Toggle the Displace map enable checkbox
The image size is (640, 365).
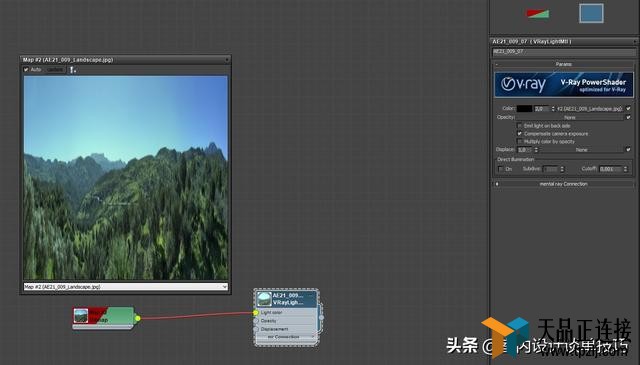pos(628,150)
